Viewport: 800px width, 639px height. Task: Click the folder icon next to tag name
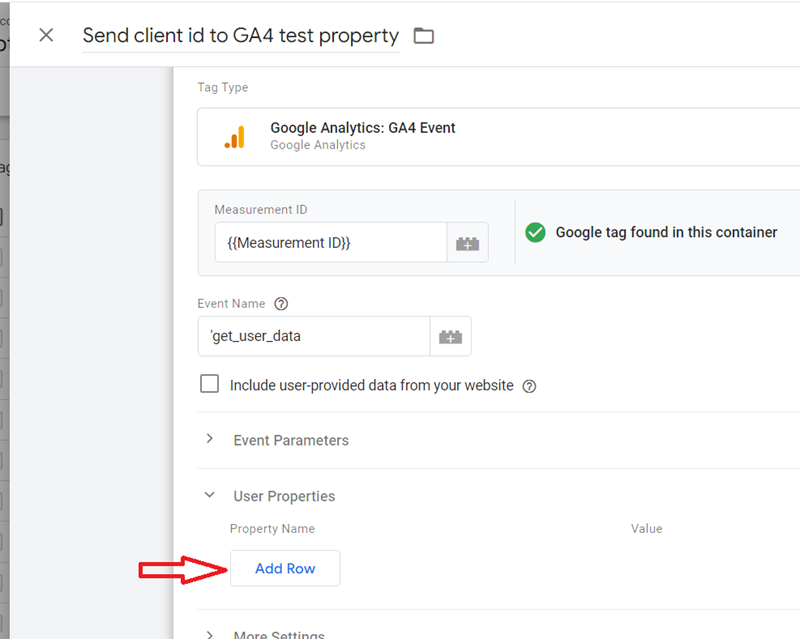[x=423, y=35]
